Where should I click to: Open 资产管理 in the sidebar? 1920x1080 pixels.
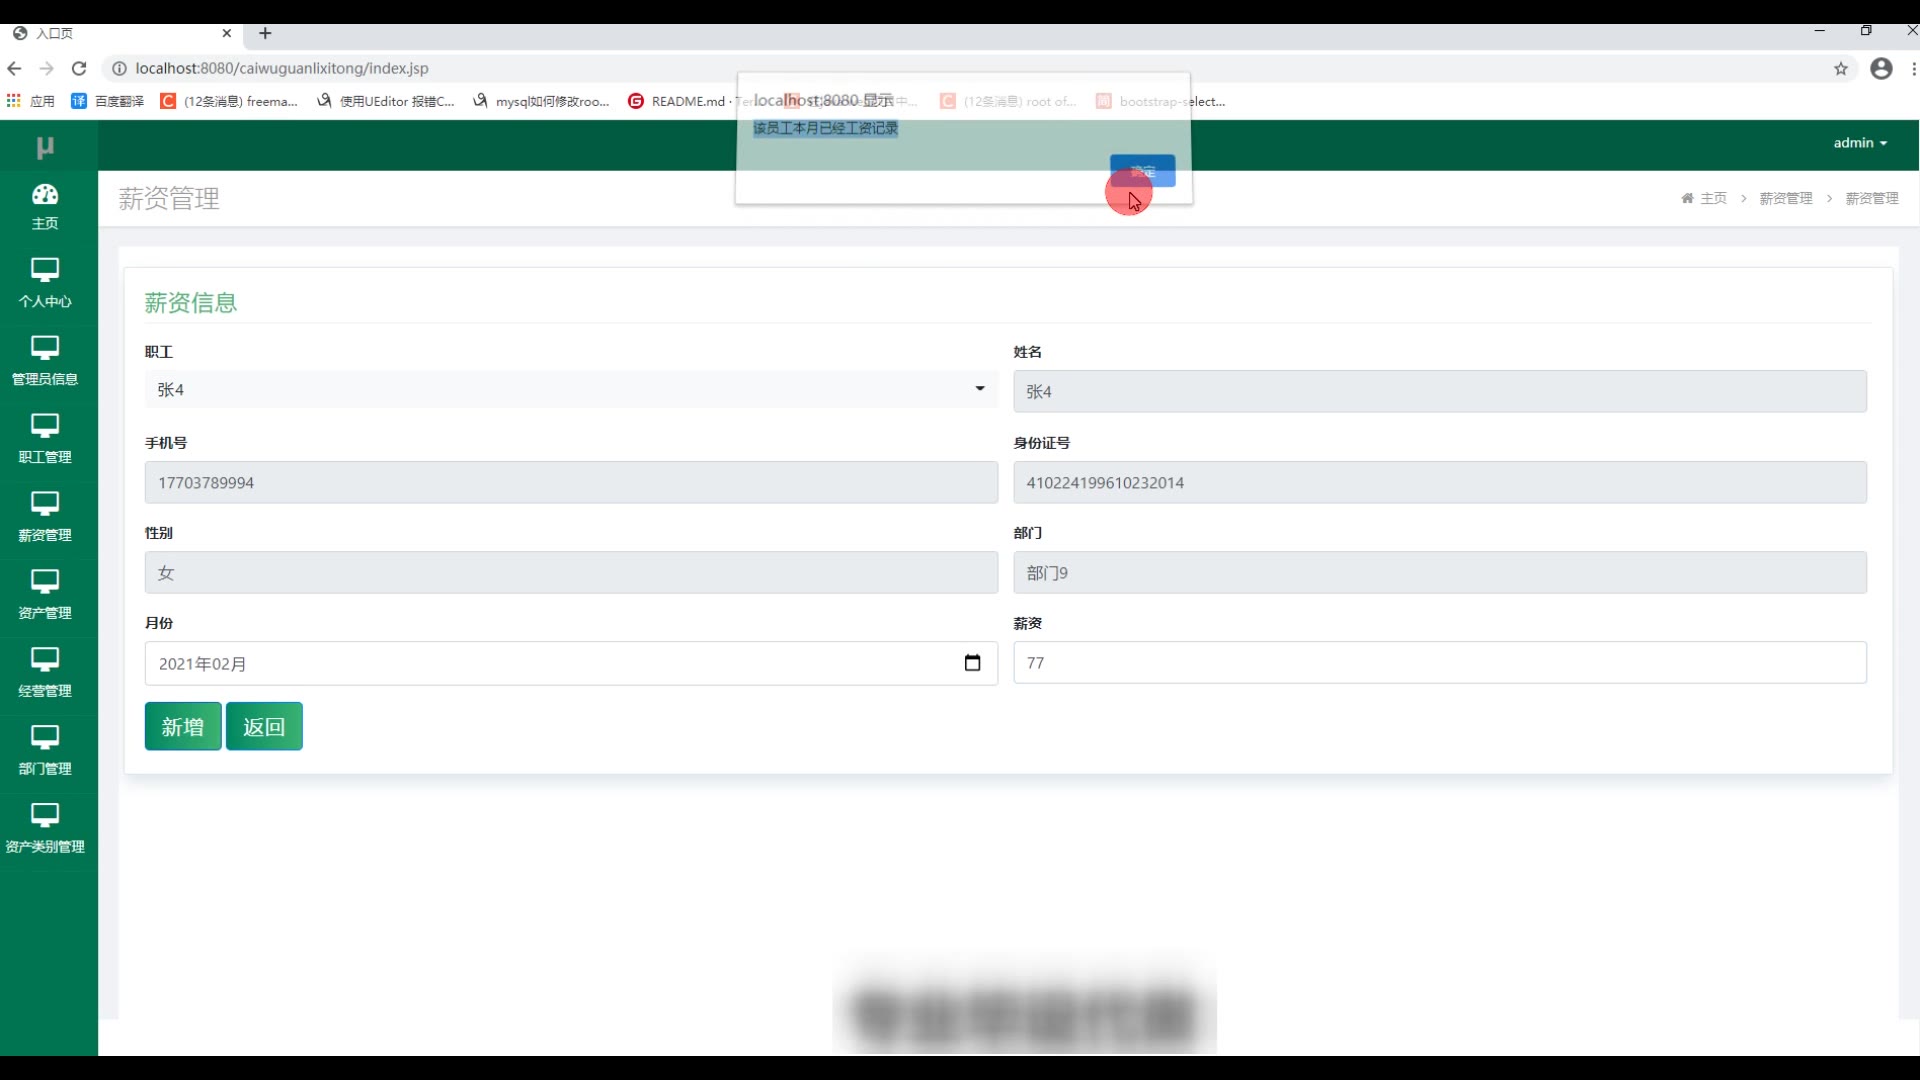point(45,596)
